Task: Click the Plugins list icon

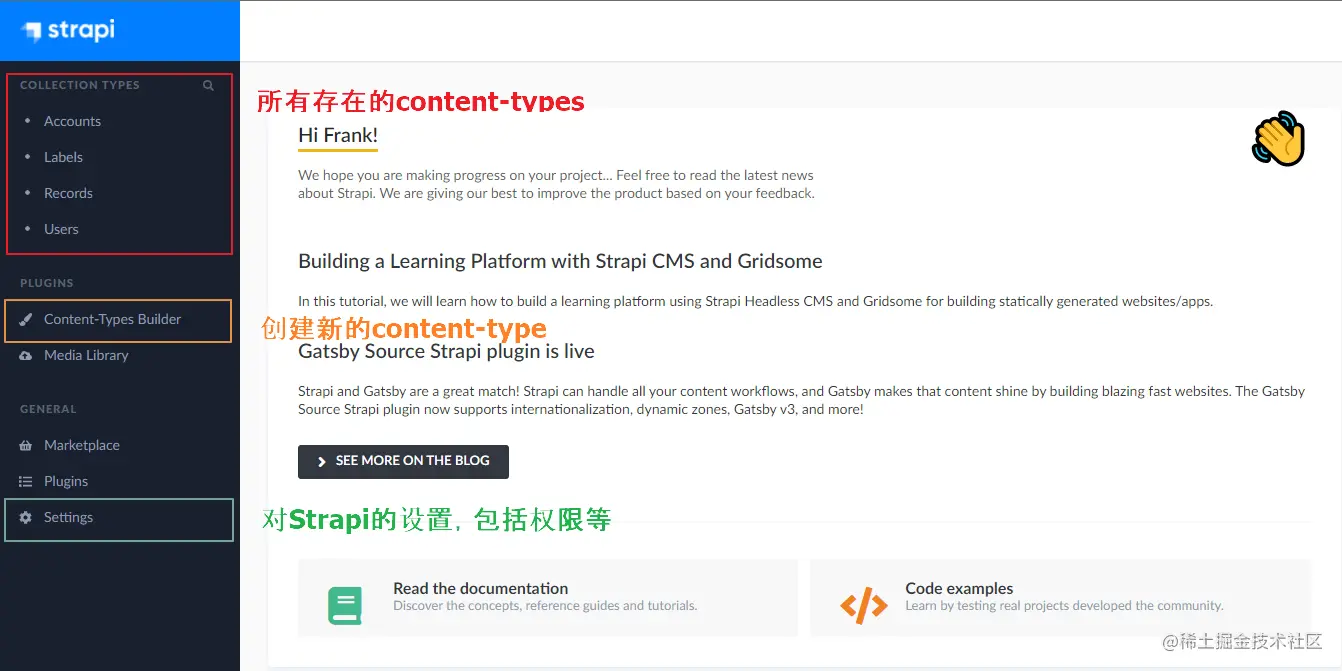Action: pos(26,481)
